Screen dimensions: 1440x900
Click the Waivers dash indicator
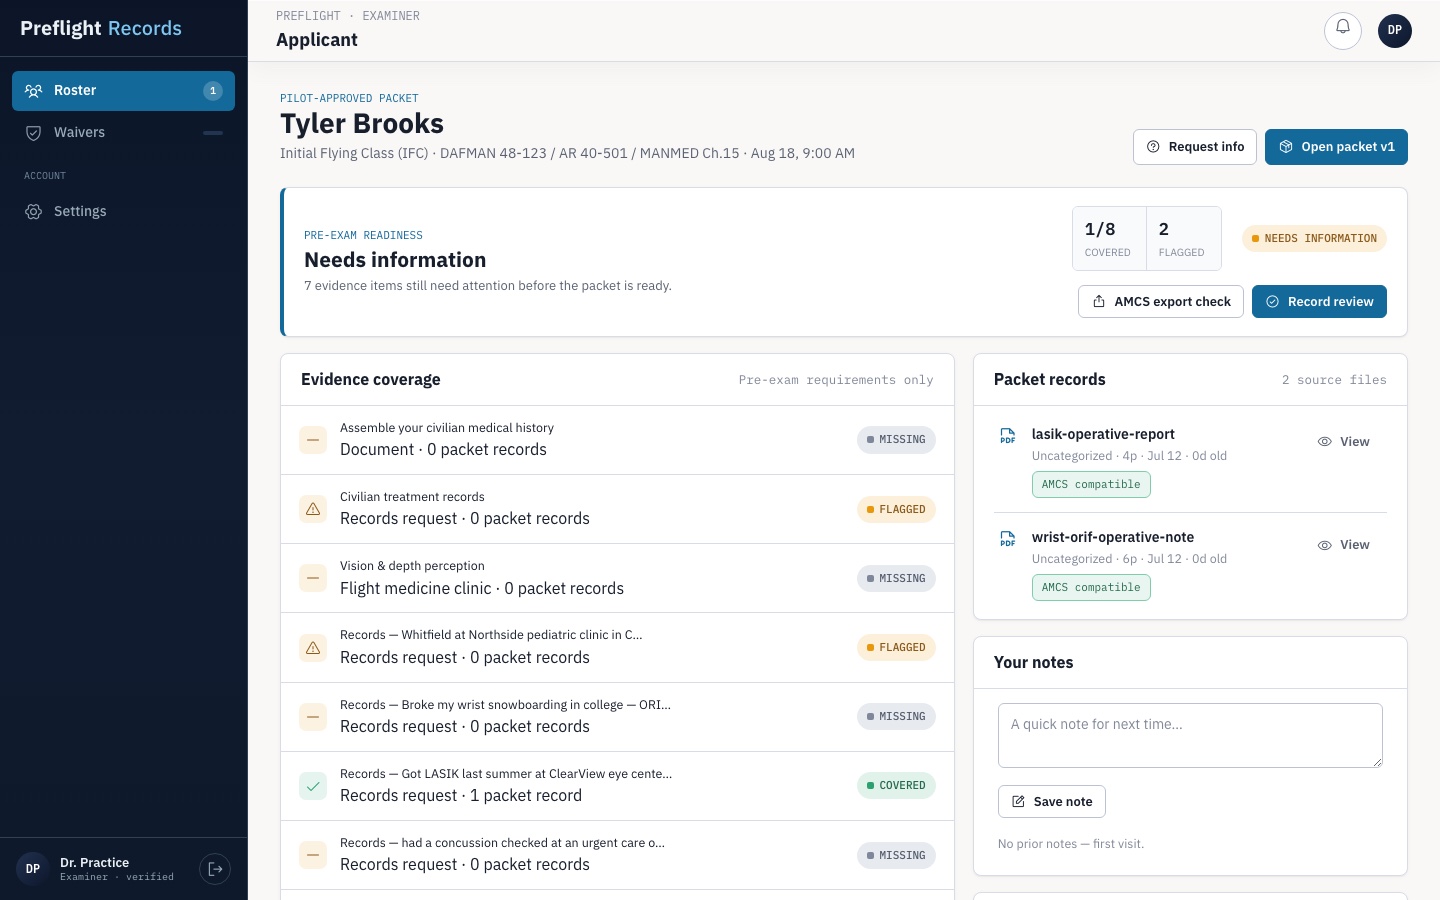213,133
